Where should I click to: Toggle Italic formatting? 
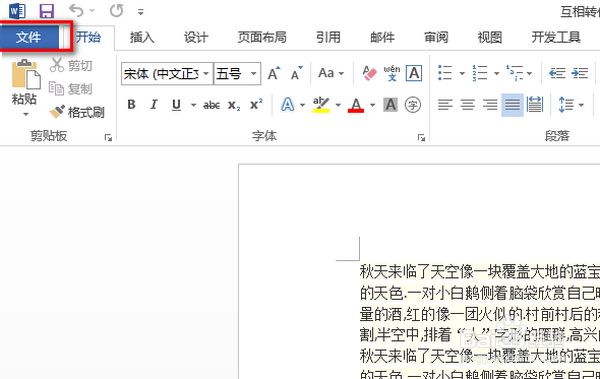(x=154, y=104)
